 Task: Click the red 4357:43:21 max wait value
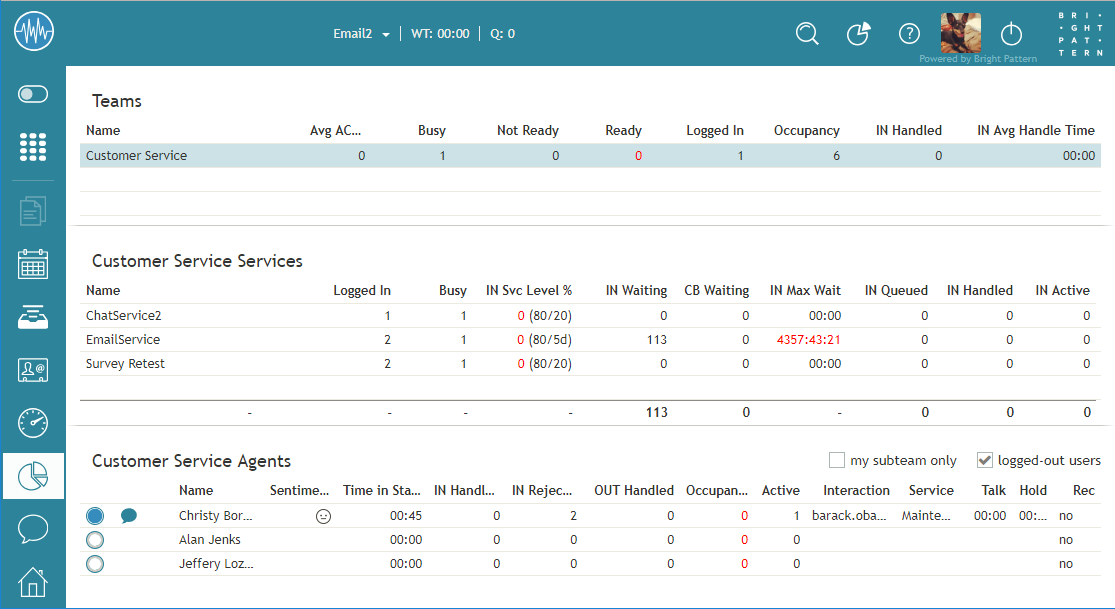pos(809,340)
